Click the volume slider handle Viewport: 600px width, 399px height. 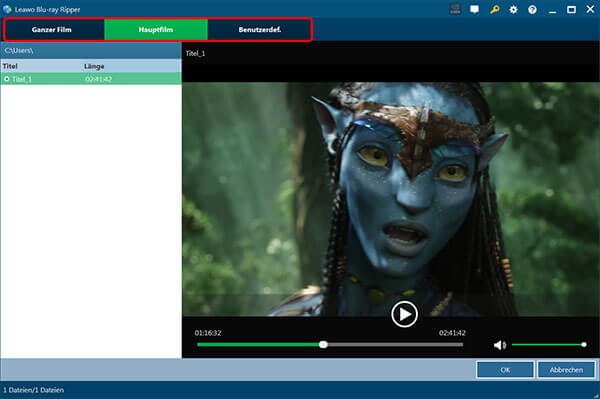point(584,345)
